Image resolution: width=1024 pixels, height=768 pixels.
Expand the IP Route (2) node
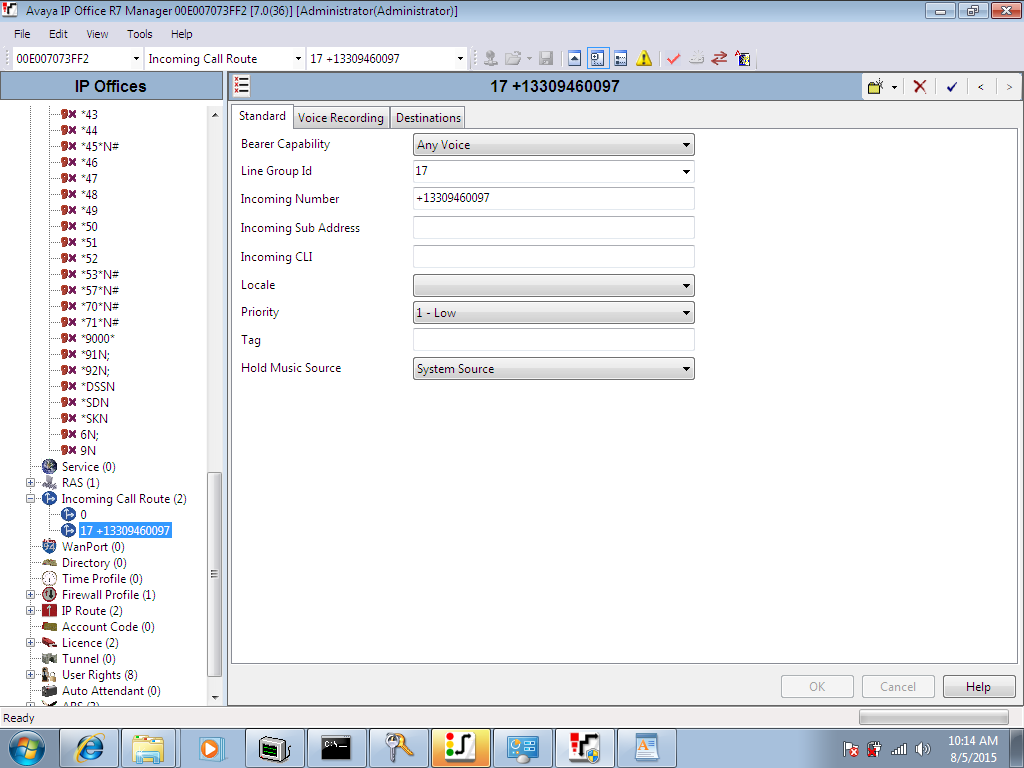click(x=30, y=611)
